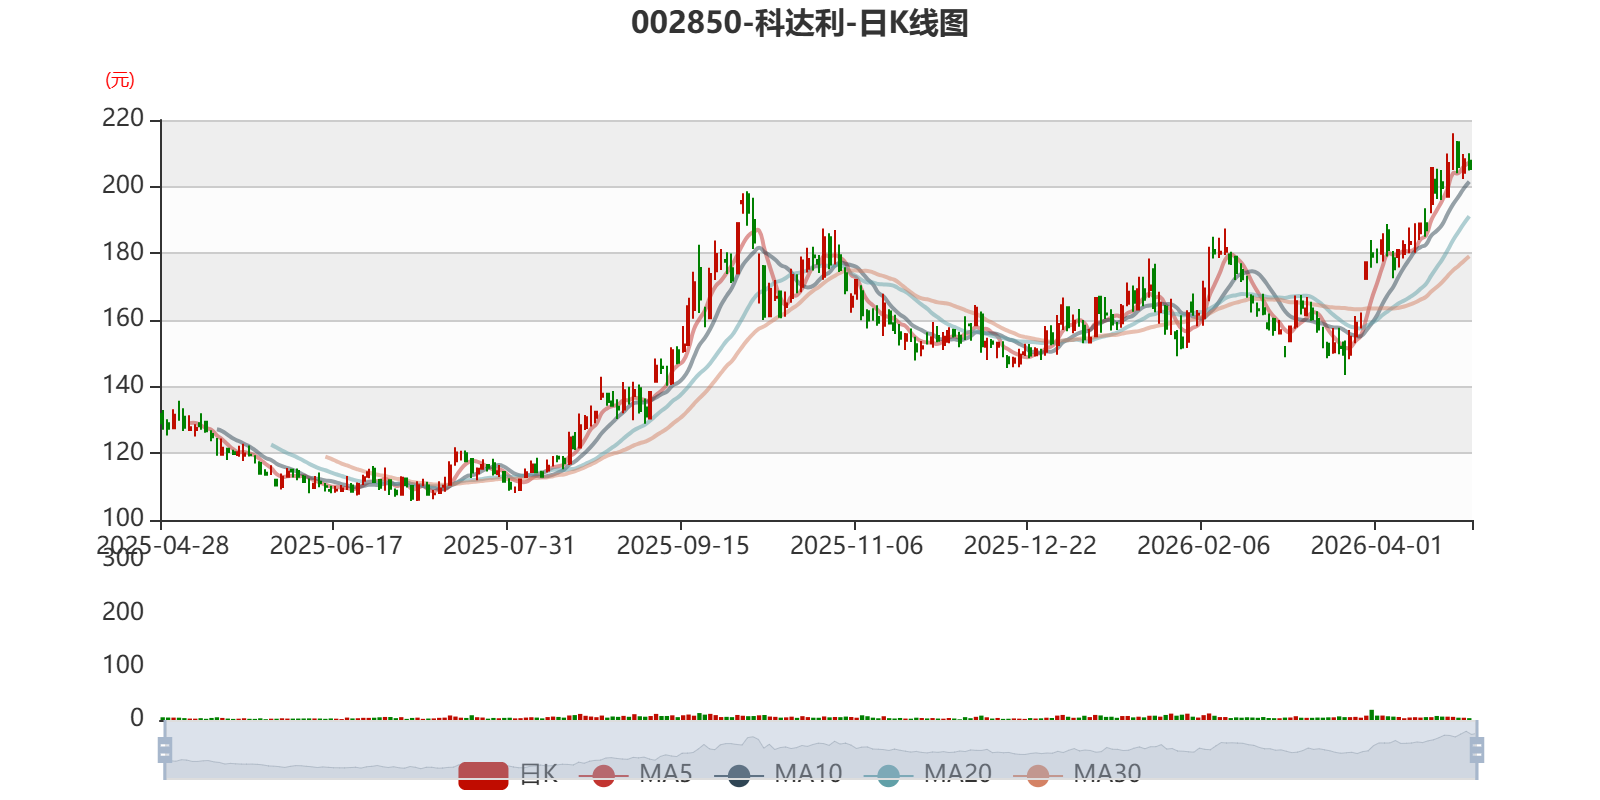
Task: Click the left data zoom handle
Action: tap(165, 749)
